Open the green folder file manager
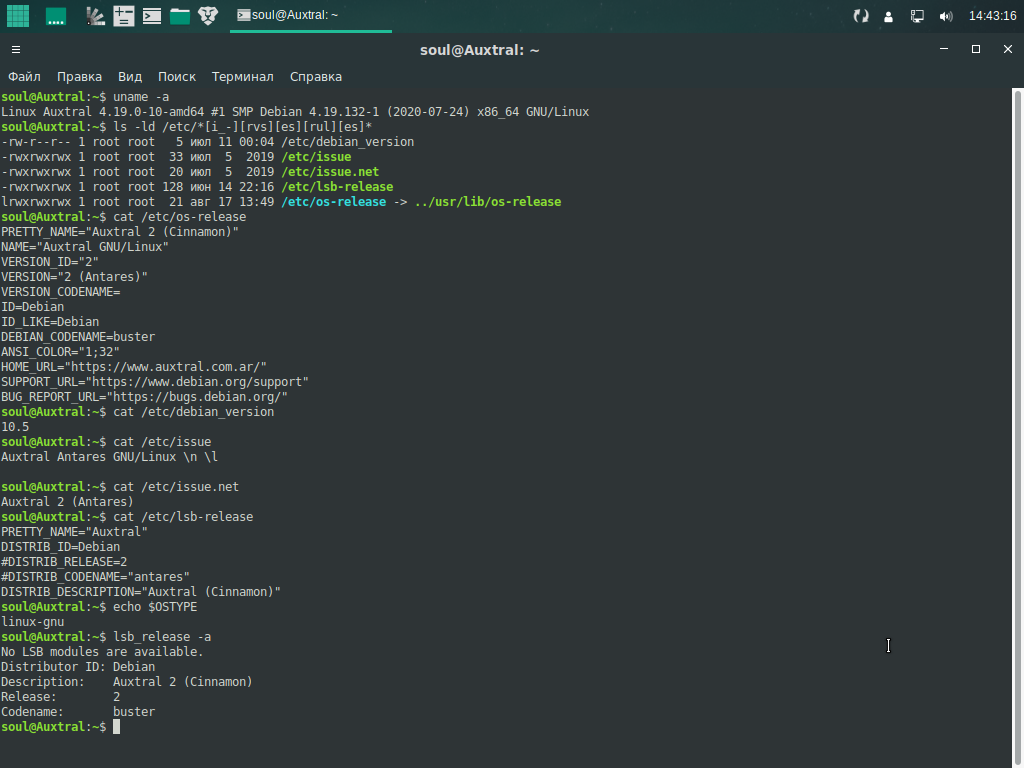 (180, 16)
